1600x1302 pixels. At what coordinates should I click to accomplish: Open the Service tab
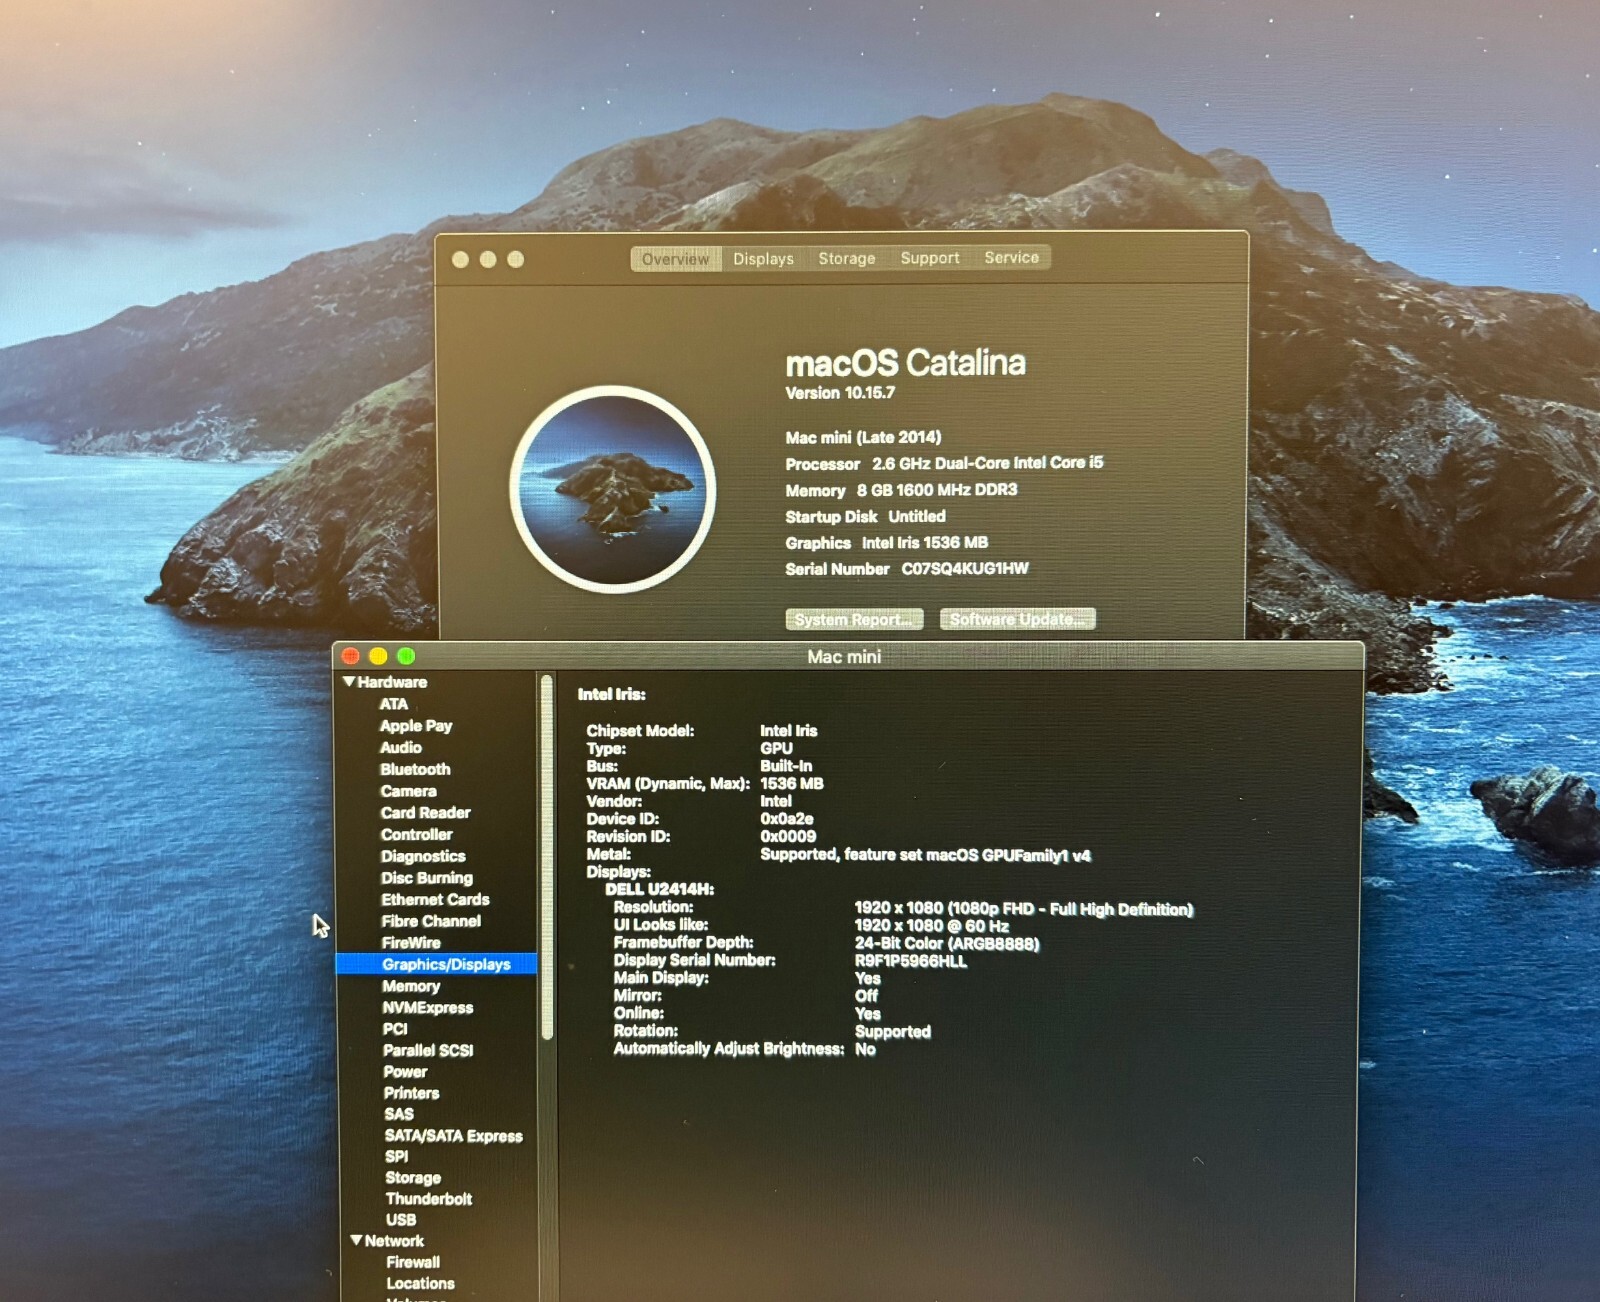[1011, 257]
